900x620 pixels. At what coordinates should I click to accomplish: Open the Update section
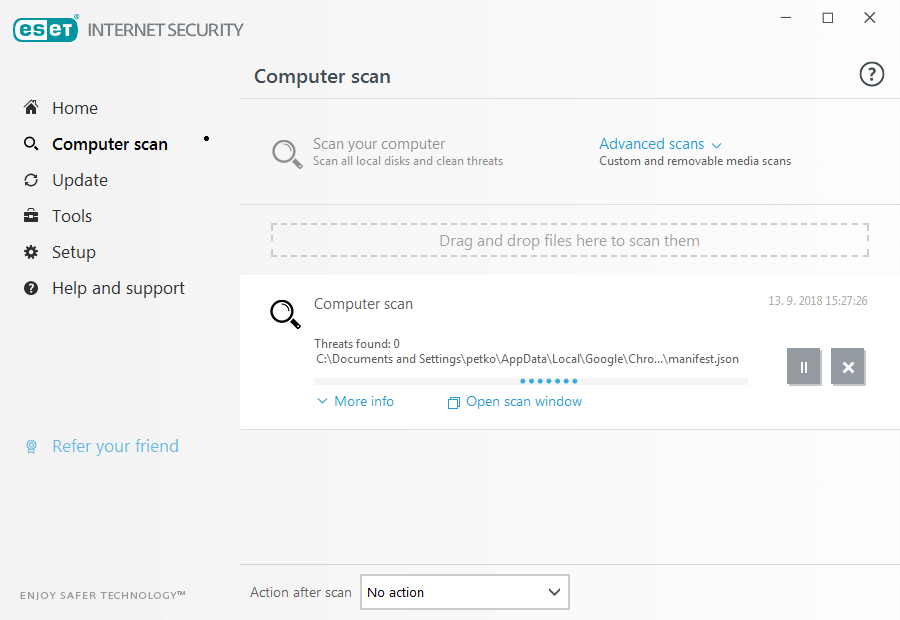[x=80, y=180]
